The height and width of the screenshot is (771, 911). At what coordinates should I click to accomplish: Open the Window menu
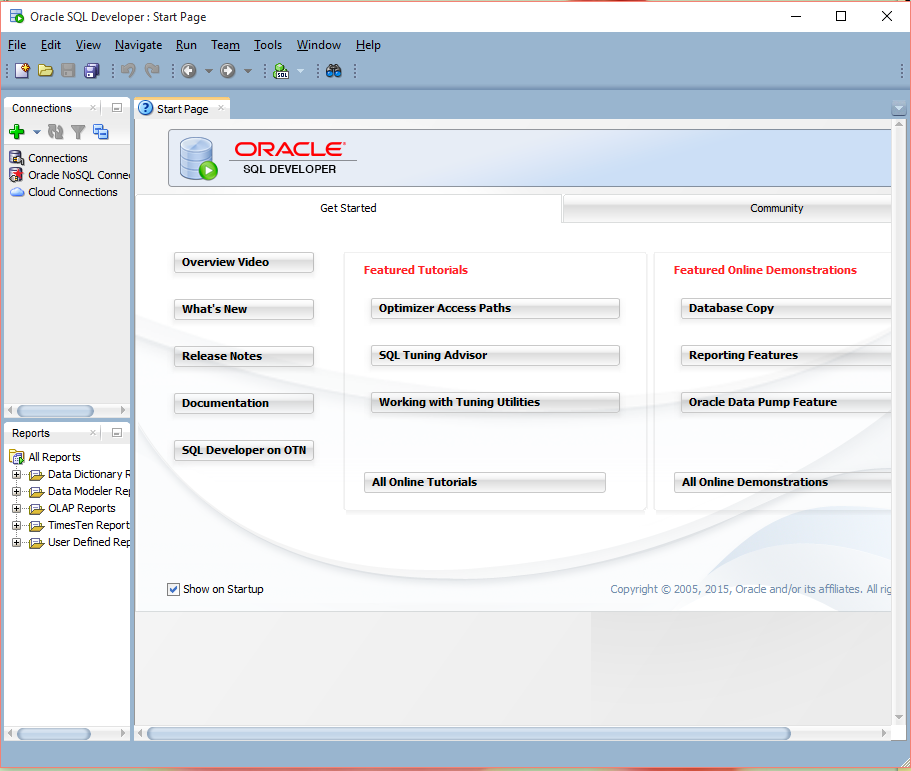pyautogui.click(x=318, y=45)
